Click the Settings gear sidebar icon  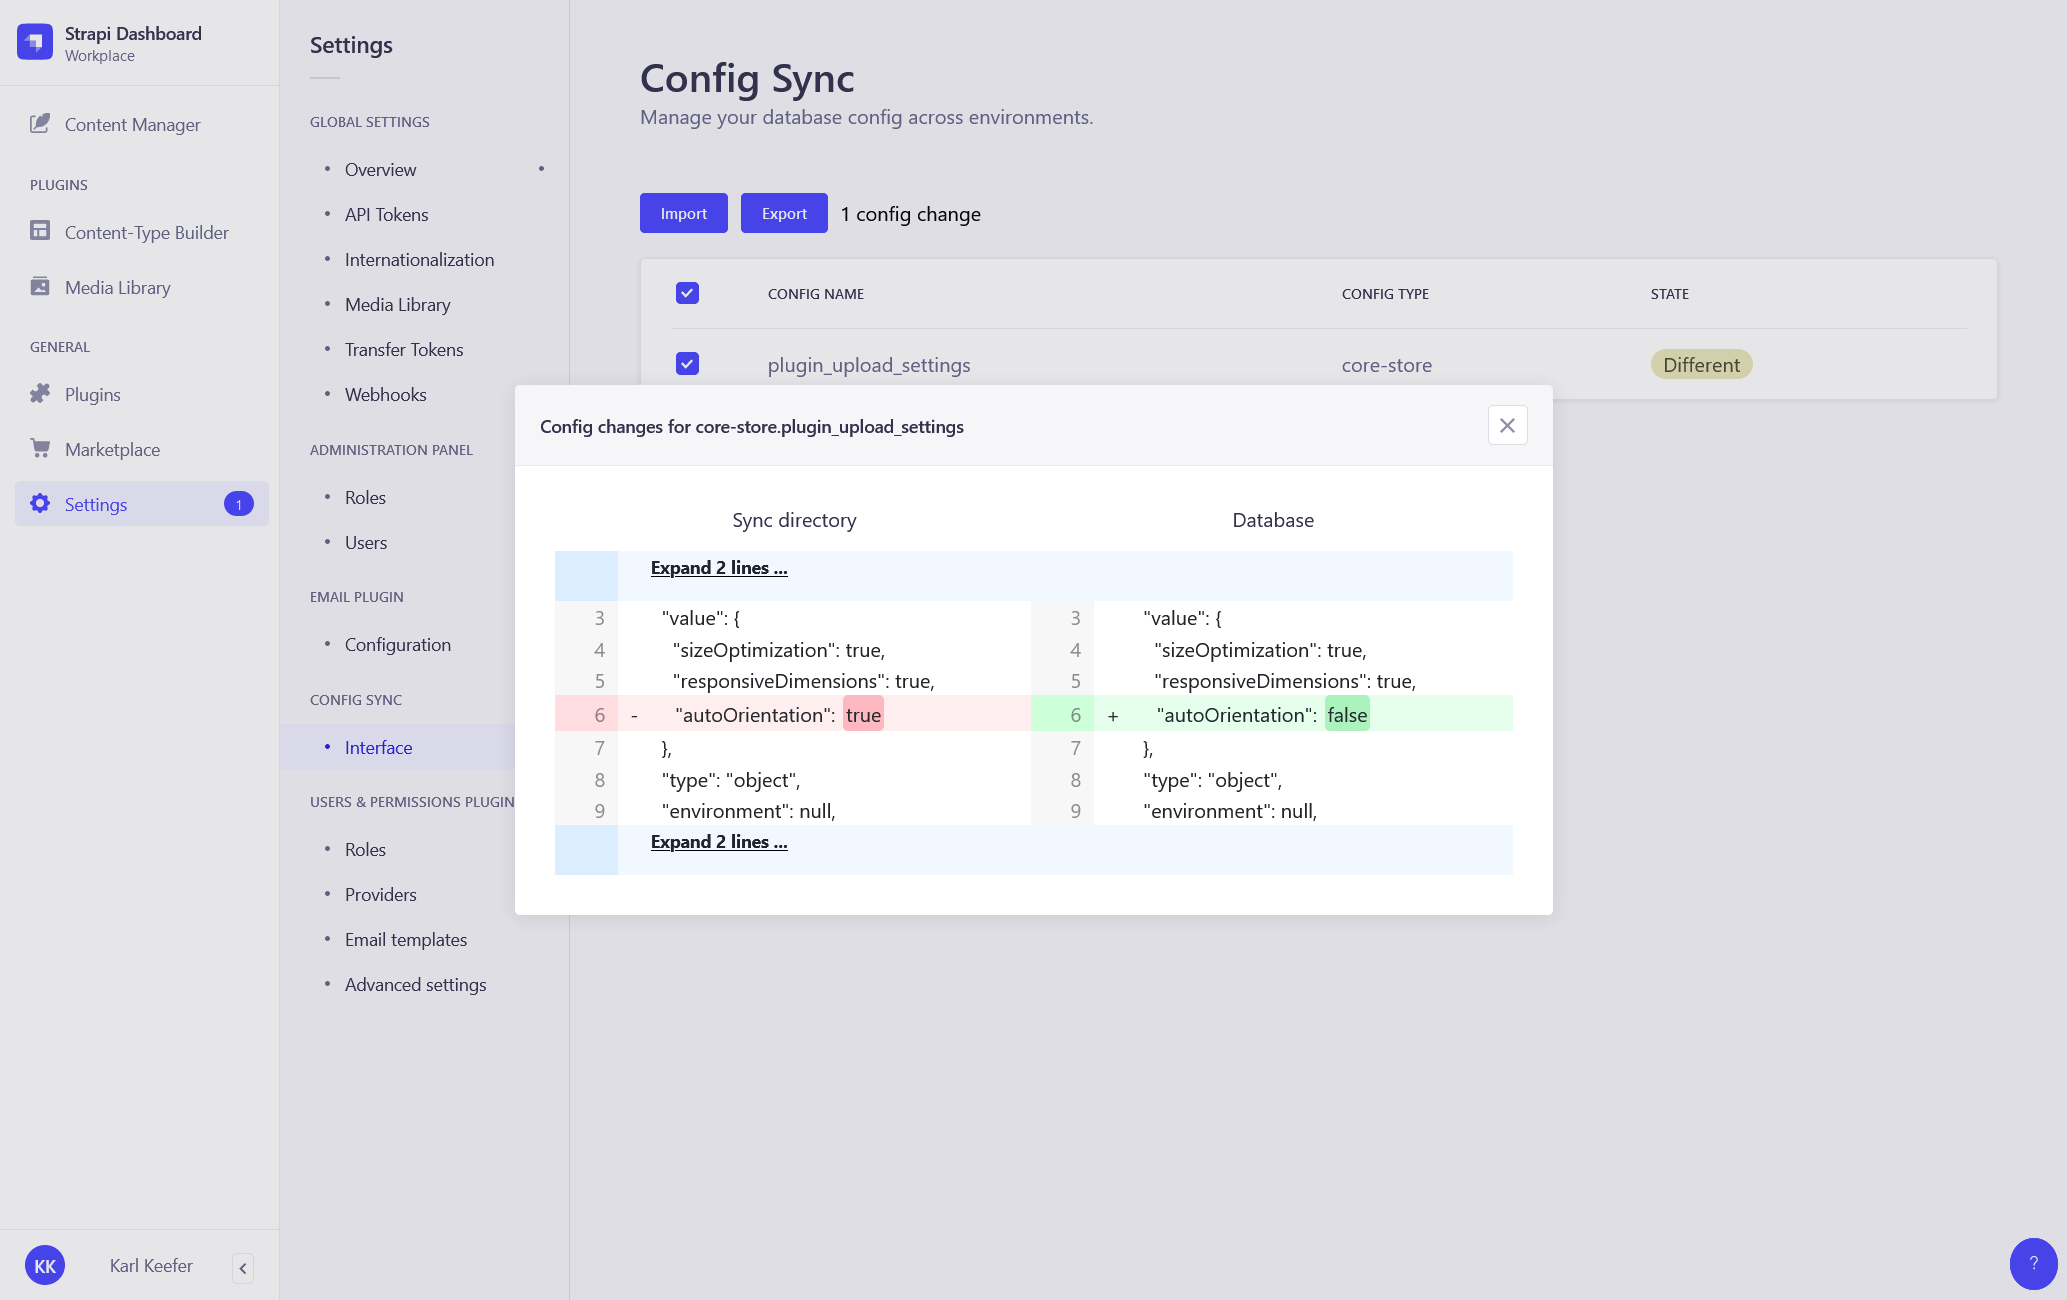pos(40,503)
